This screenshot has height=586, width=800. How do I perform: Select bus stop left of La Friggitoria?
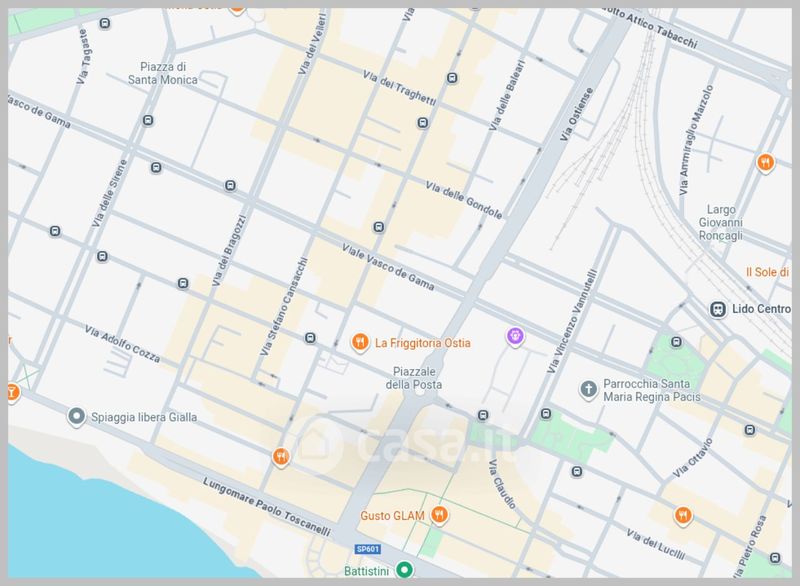click(x=311, y=338)
